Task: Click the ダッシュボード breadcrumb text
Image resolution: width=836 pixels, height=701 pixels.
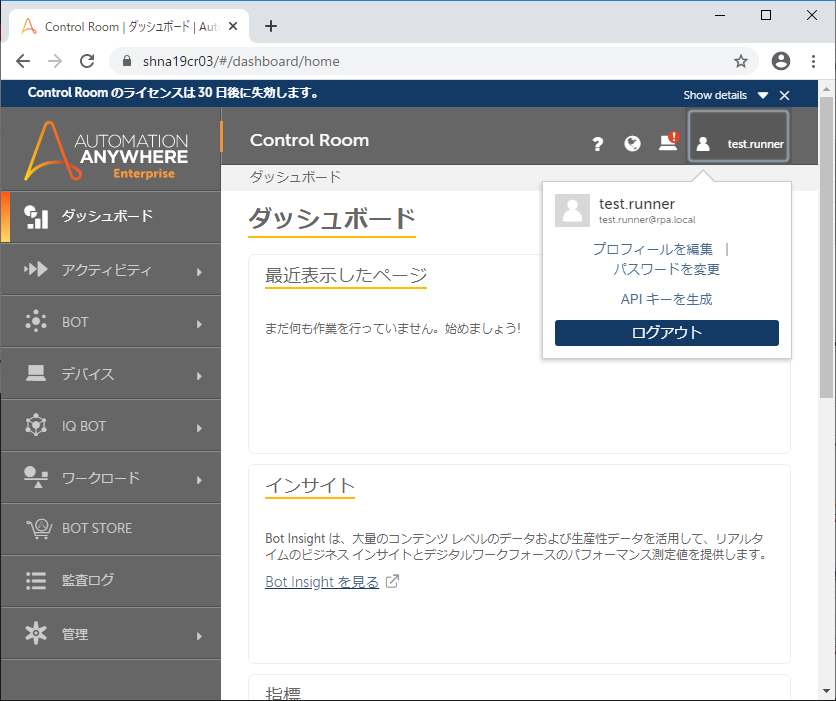Action: tap(295, 177)
